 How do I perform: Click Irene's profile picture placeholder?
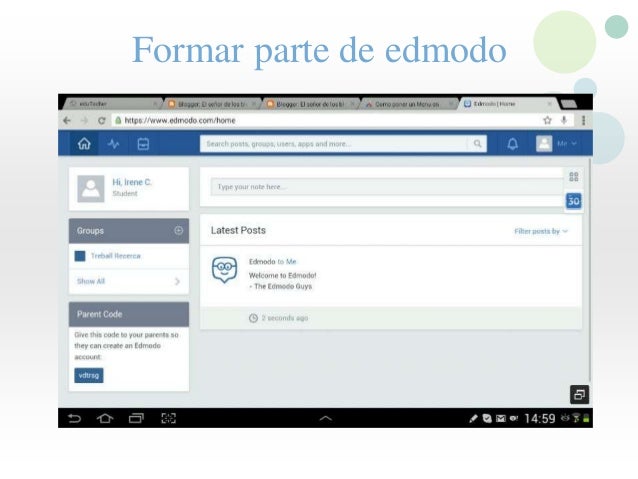tap(91, 189)
